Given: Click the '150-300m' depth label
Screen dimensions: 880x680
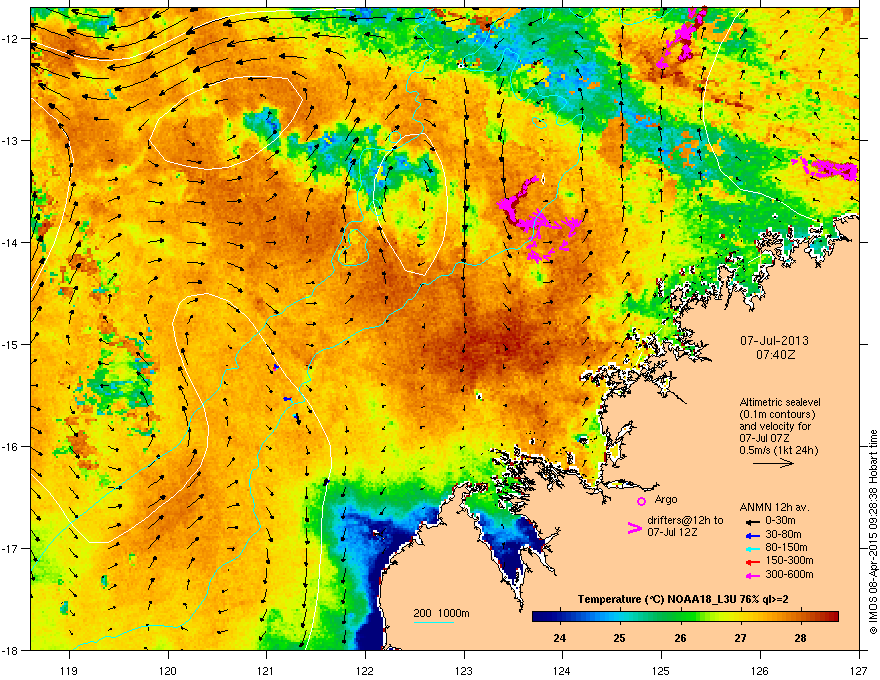Looking at the screenshot, I should pyautogui.click(x=789, y=560).
